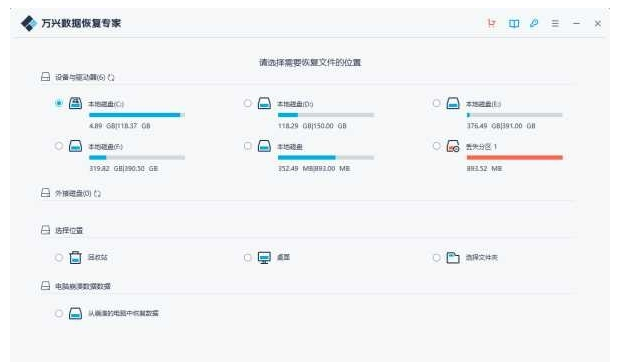
Task: Click the local disk (D:) drive icon
Action: (x=264, y=103)
